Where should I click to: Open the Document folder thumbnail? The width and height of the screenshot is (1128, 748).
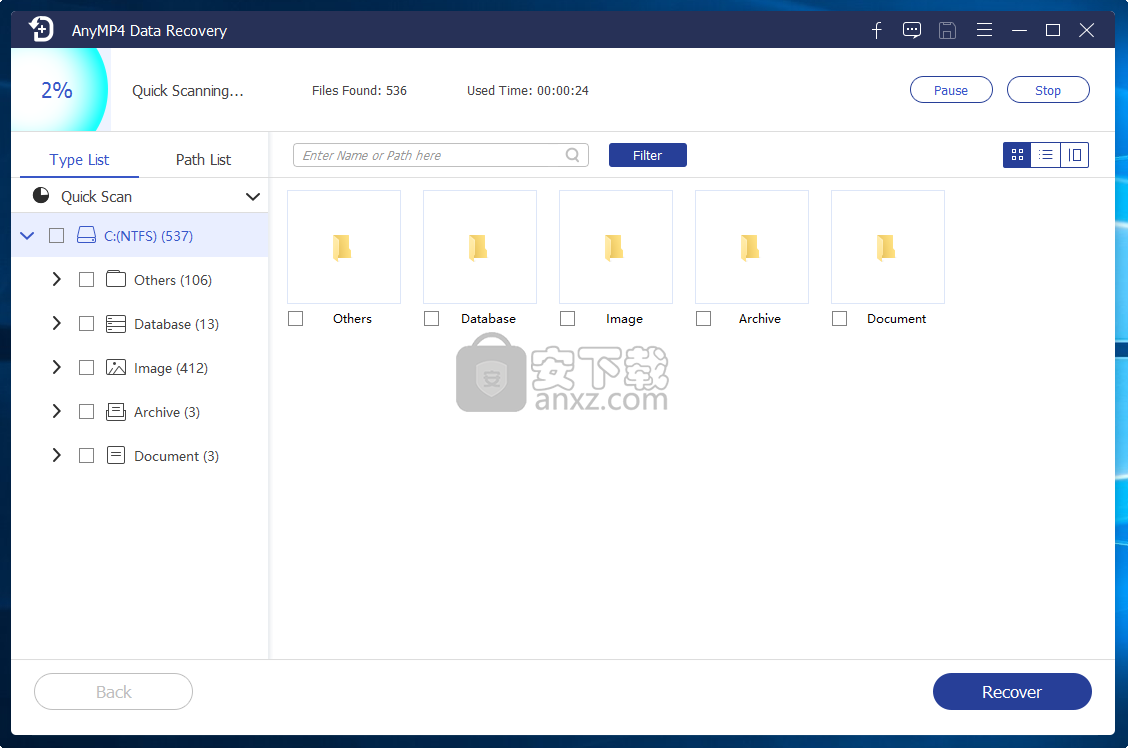tap(887, 247)
